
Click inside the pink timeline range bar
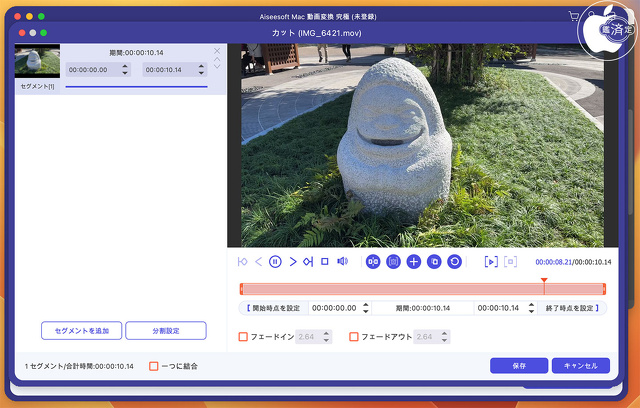click(x=423, y=289)
